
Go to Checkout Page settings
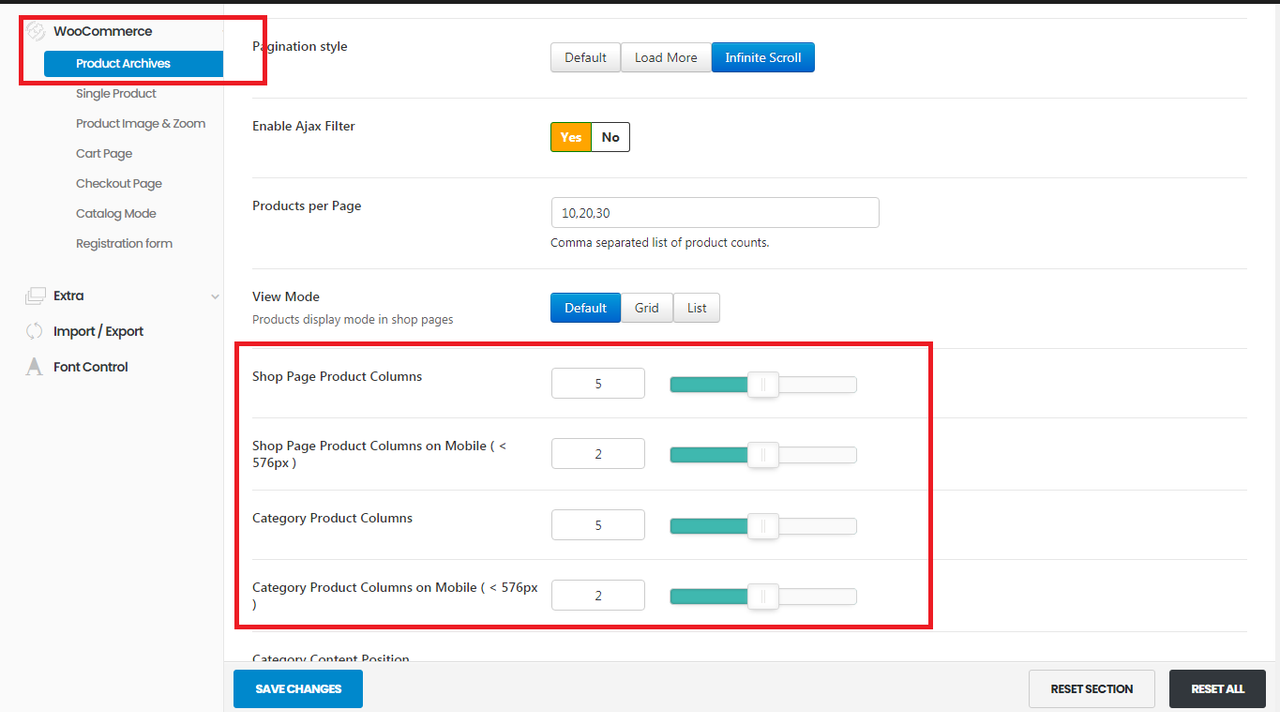pos(119,183)
